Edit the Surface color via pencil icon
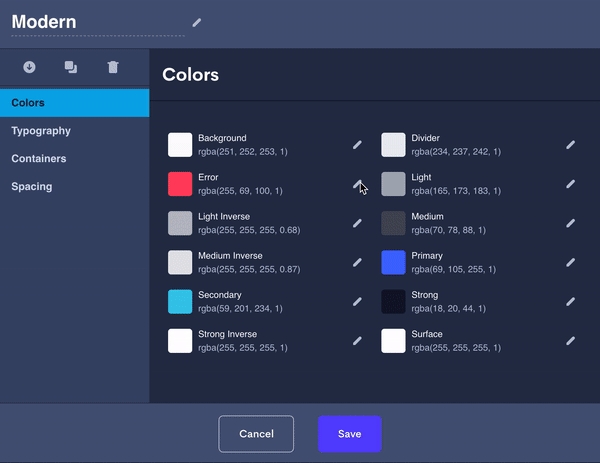This screenshot has width=600, height=463. [x=570, y=340]
